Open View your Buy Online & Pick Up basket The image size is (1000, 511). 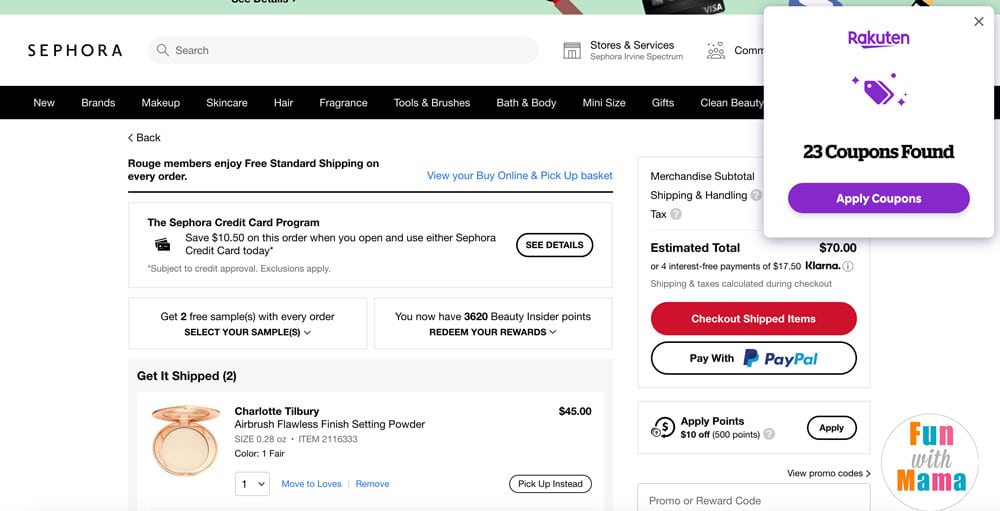520,175
